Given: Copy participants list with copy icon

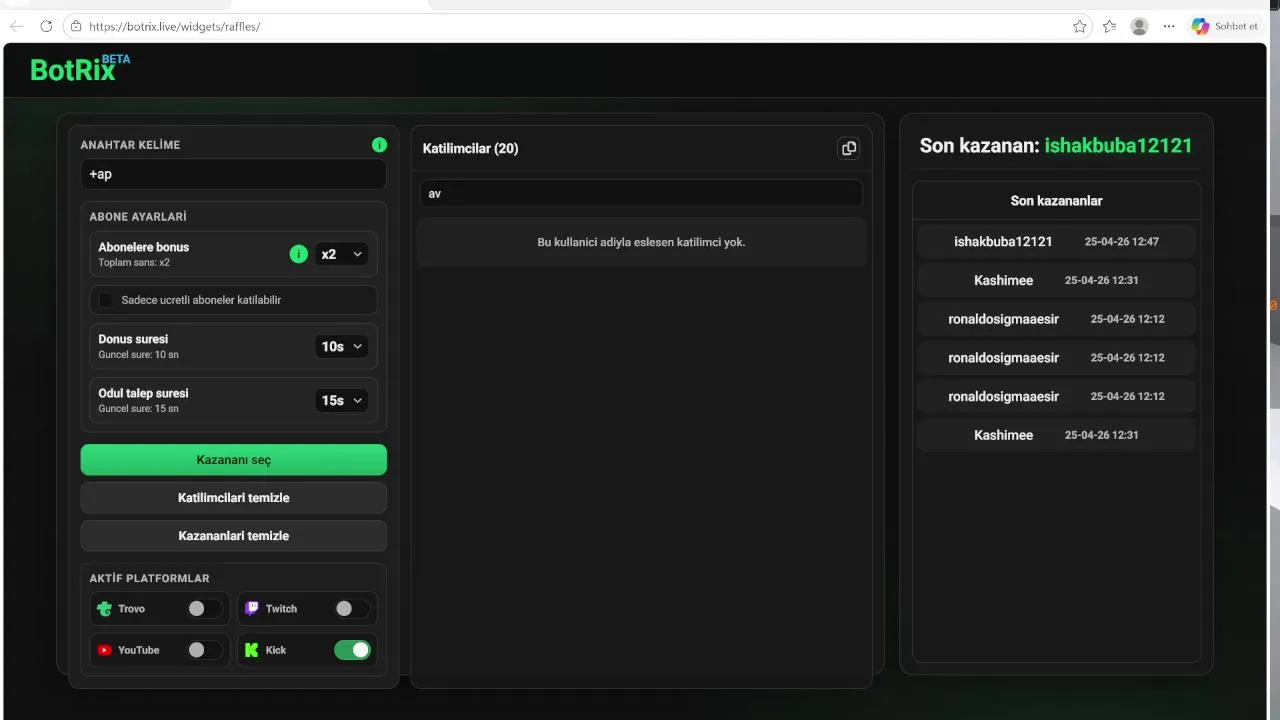Looking at the screenshot, I should click(849, 148).
